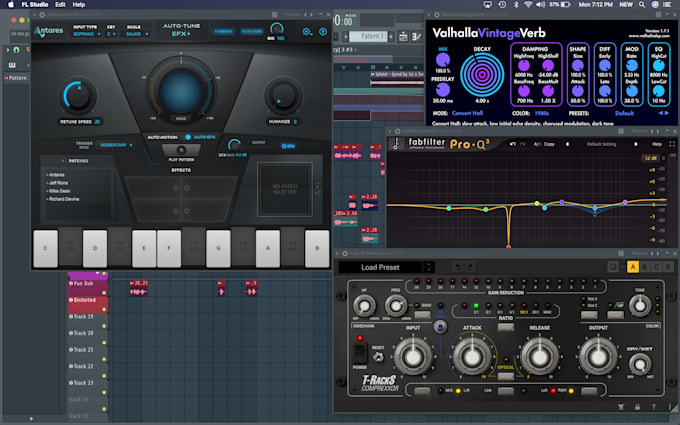Click the Wi-Fi icon in menu bar
680x425 pixels.
point(528,4)
